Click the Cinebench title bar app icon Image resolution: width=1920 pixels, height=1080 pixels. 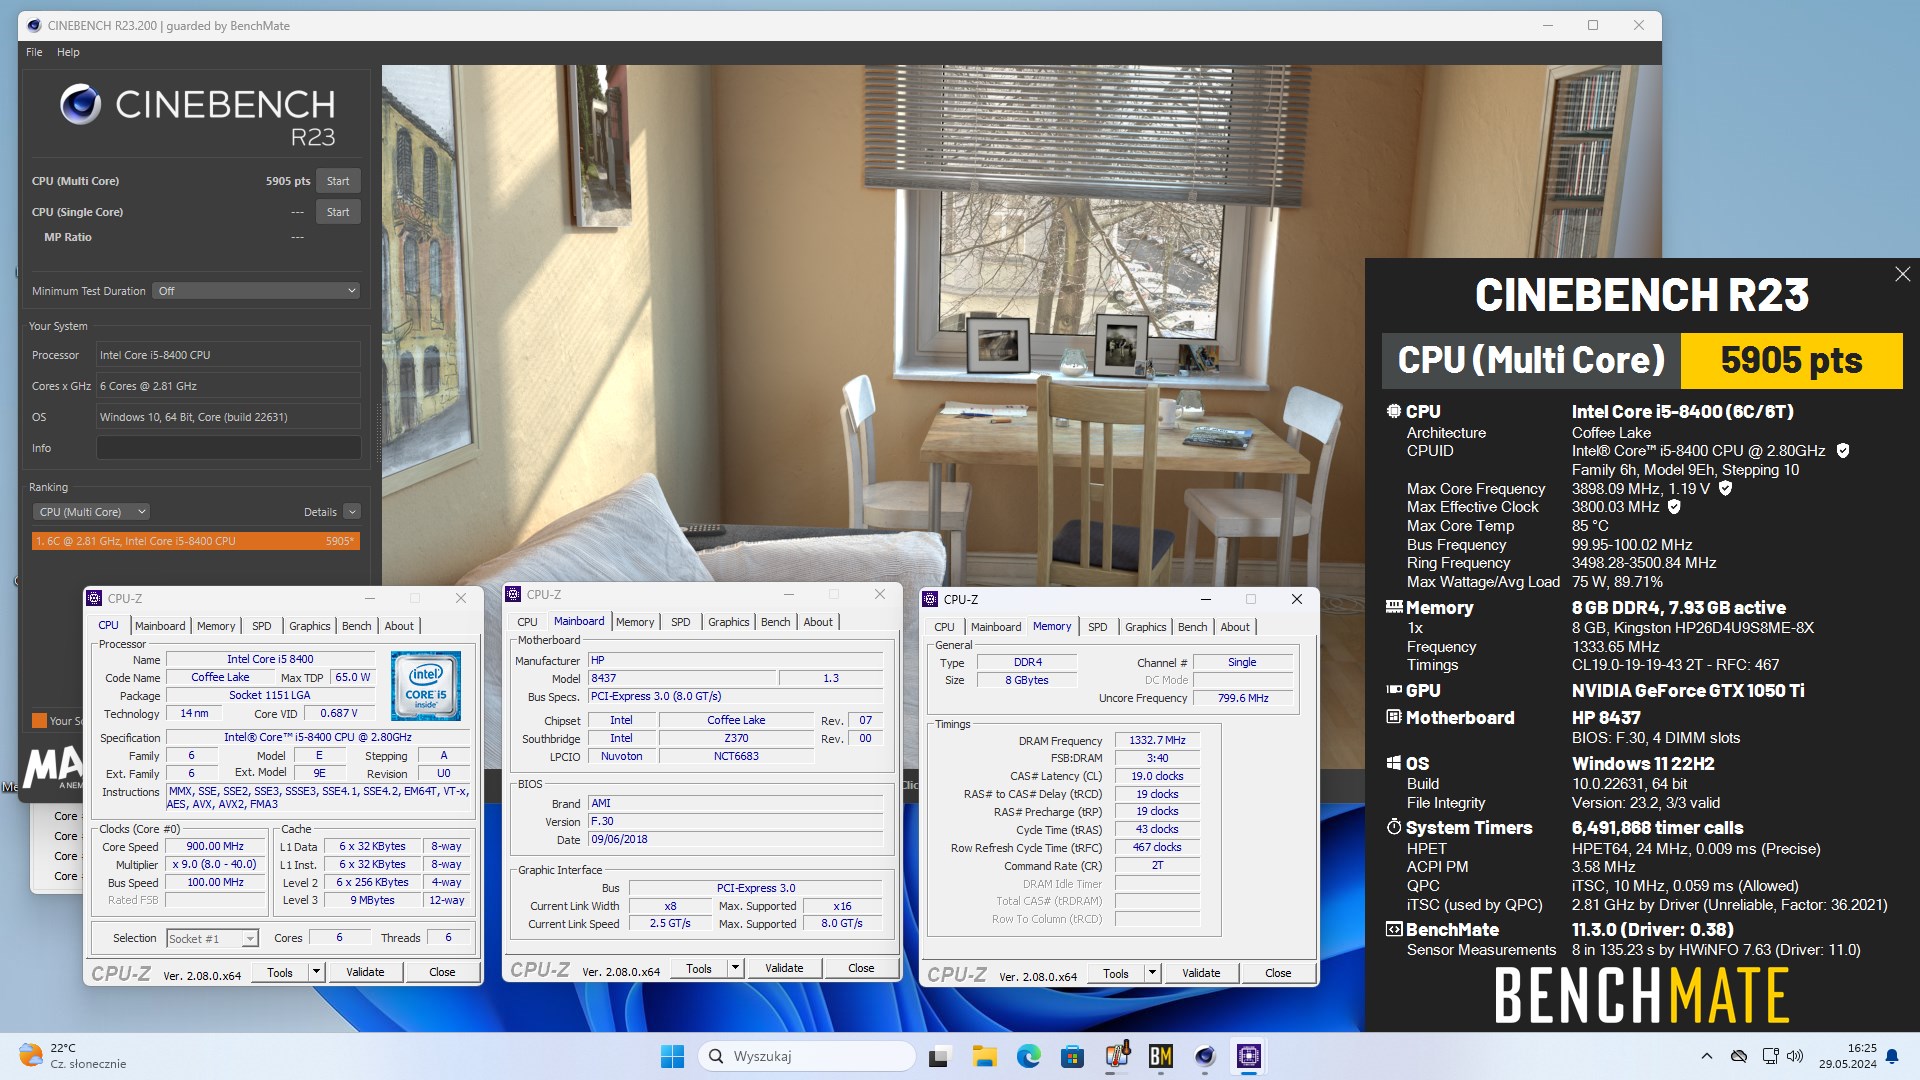tap(34, 25)
